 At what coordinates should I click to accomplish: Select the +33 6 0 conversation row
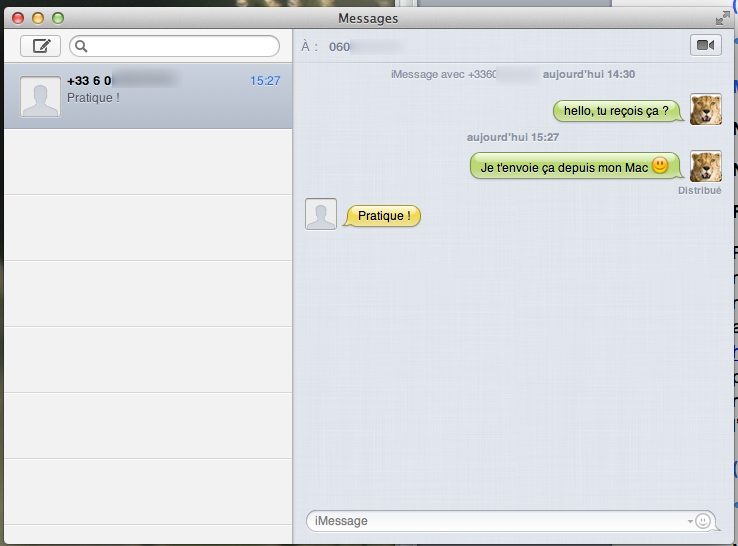[x=148, y=96]
